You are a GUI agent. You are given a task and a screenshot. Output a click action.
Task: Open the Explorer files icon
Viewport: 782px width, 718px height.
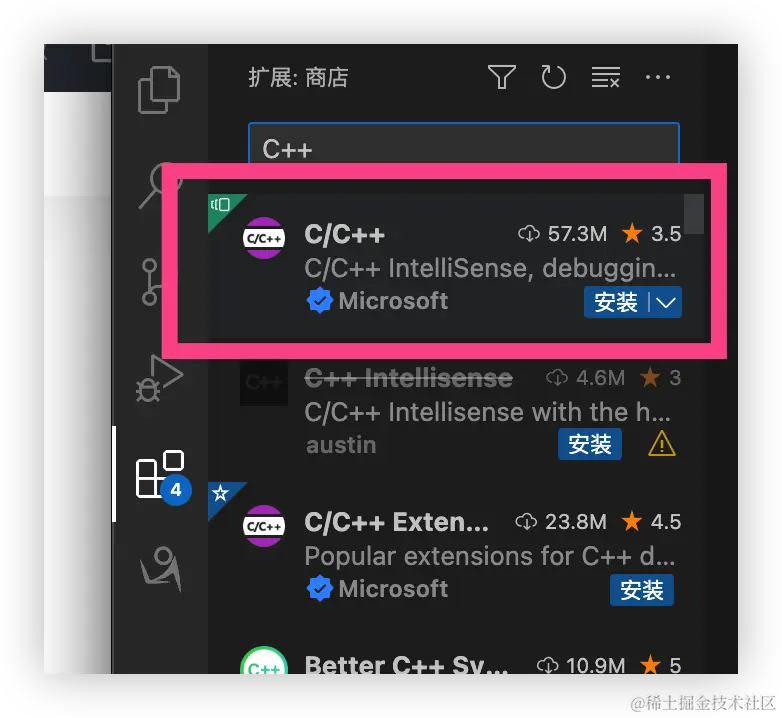click(159, 89)
